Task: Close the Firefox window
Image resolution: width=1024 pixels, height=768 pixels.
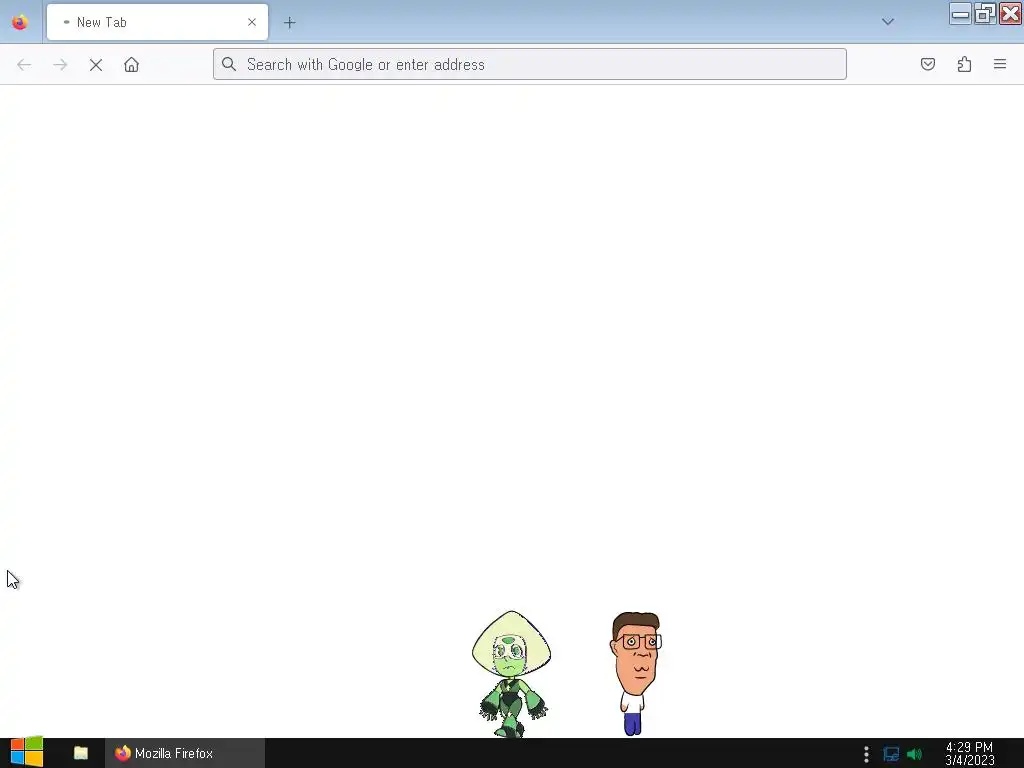Action: point(1010,14)
